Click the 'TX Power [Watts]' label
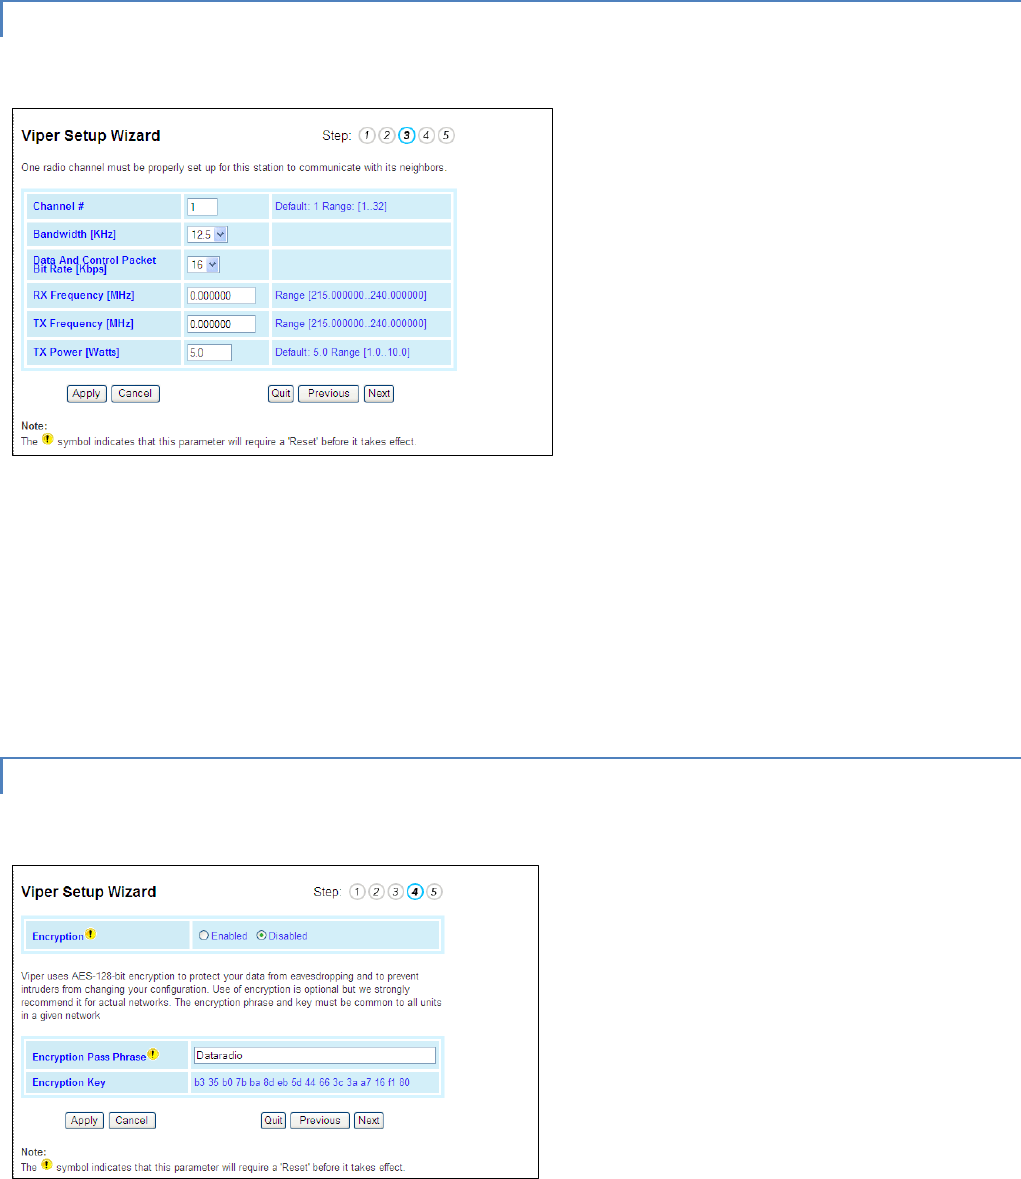The image size is (1021, 1179). point(76,352)
